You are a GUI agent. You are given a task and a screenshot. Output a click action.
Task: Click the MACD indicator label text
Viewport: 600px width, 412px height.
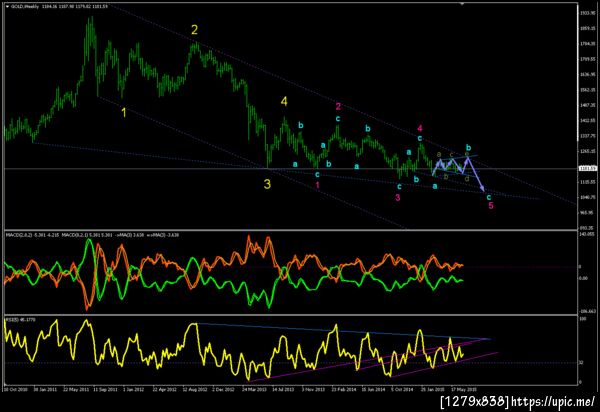(92, 235)
